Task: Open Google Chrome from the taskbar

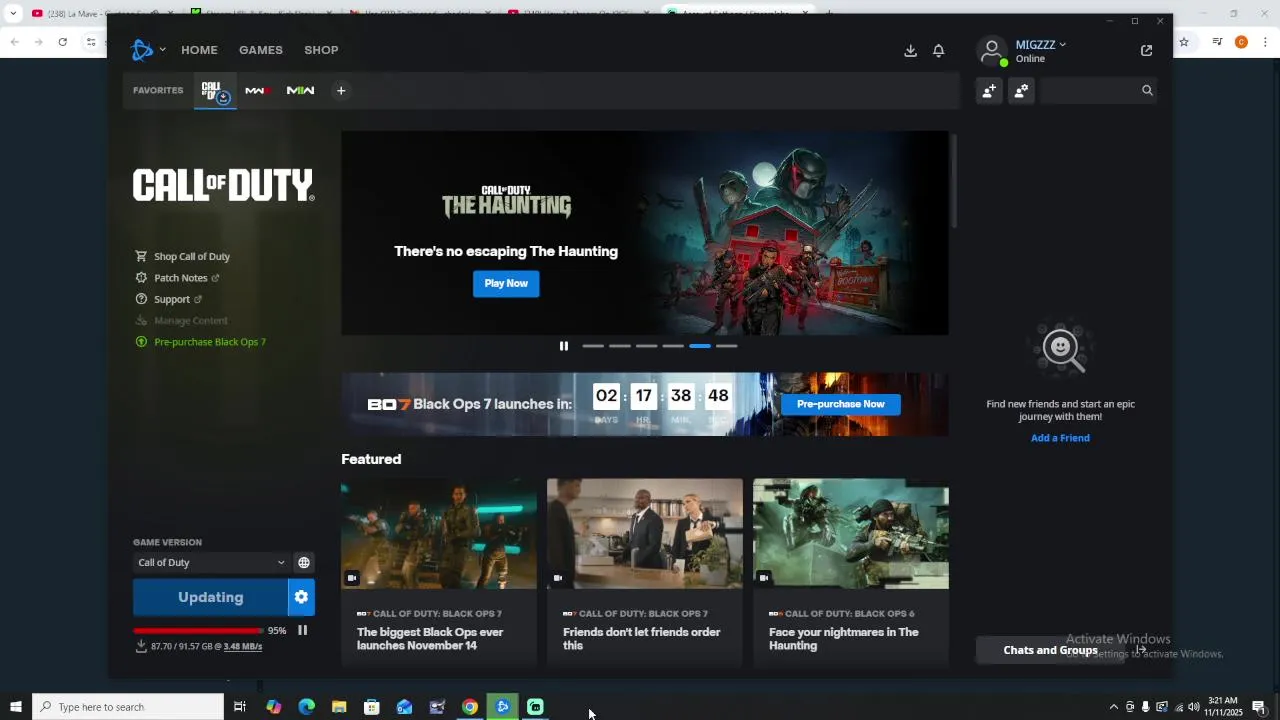Action: (x=470, y=707)
